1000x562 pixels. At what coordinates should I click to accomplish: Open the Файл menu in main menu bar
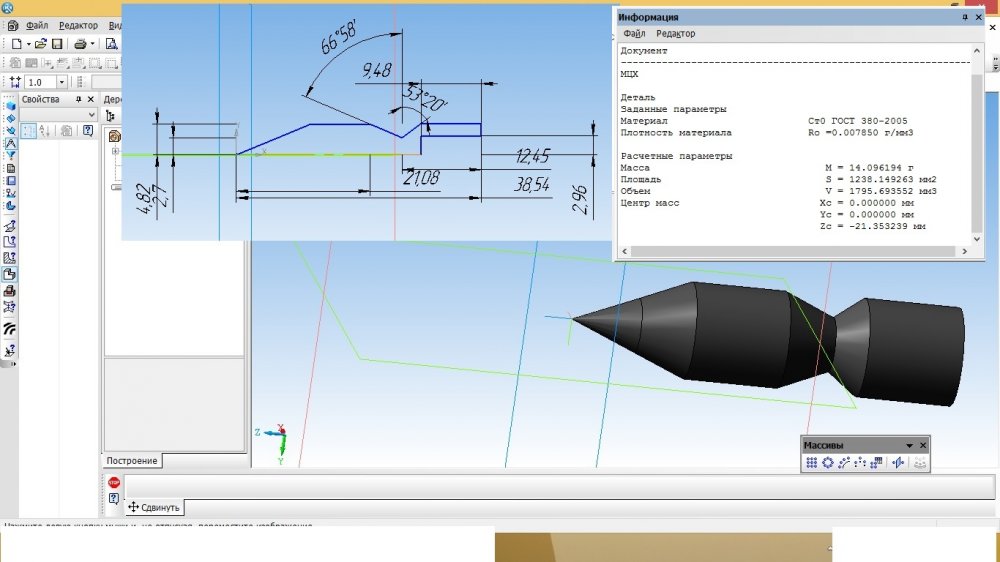[x=37, y=25]
